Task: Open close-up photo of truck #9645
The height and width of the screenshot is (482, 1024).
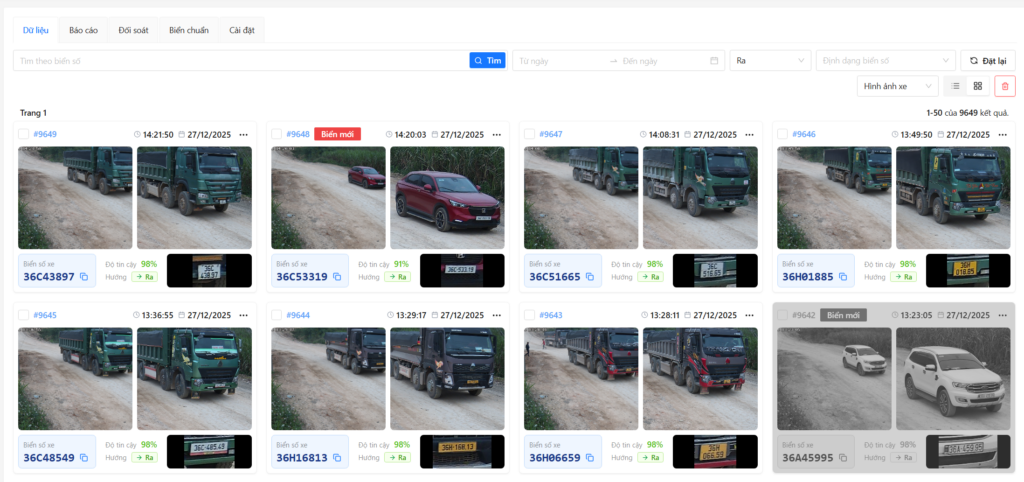Action: (195, 379)
